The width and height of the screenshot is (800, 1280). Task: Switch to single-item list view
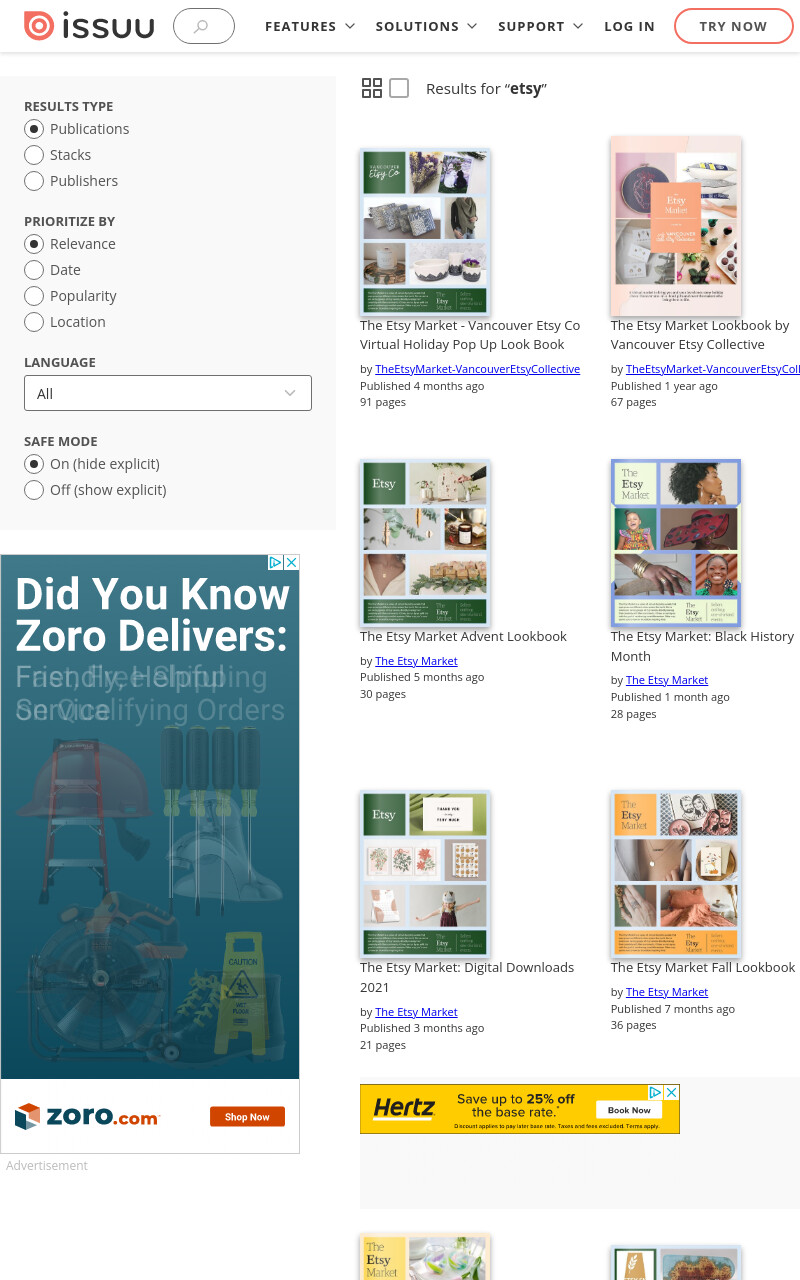tap(399, 88)
